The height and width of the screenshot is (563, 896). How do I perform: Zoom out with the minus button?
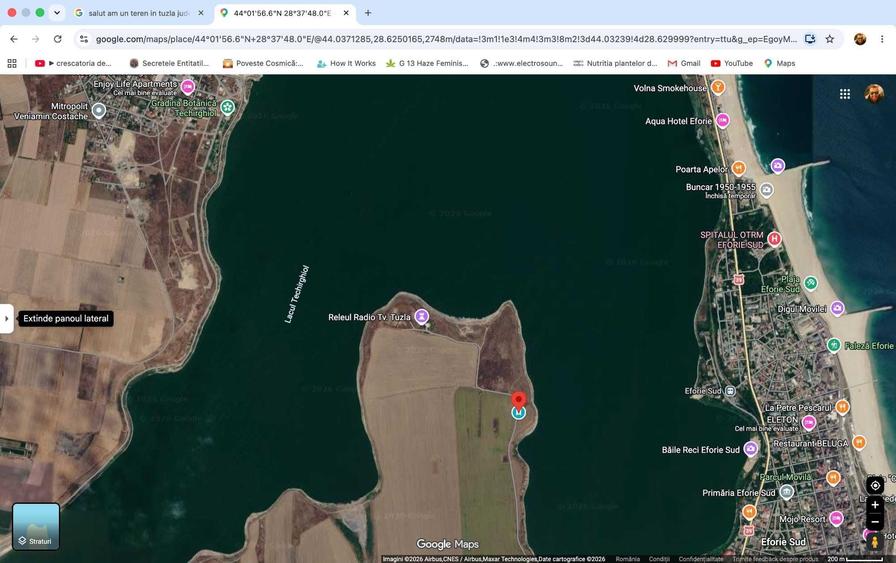tap(875, 522)
